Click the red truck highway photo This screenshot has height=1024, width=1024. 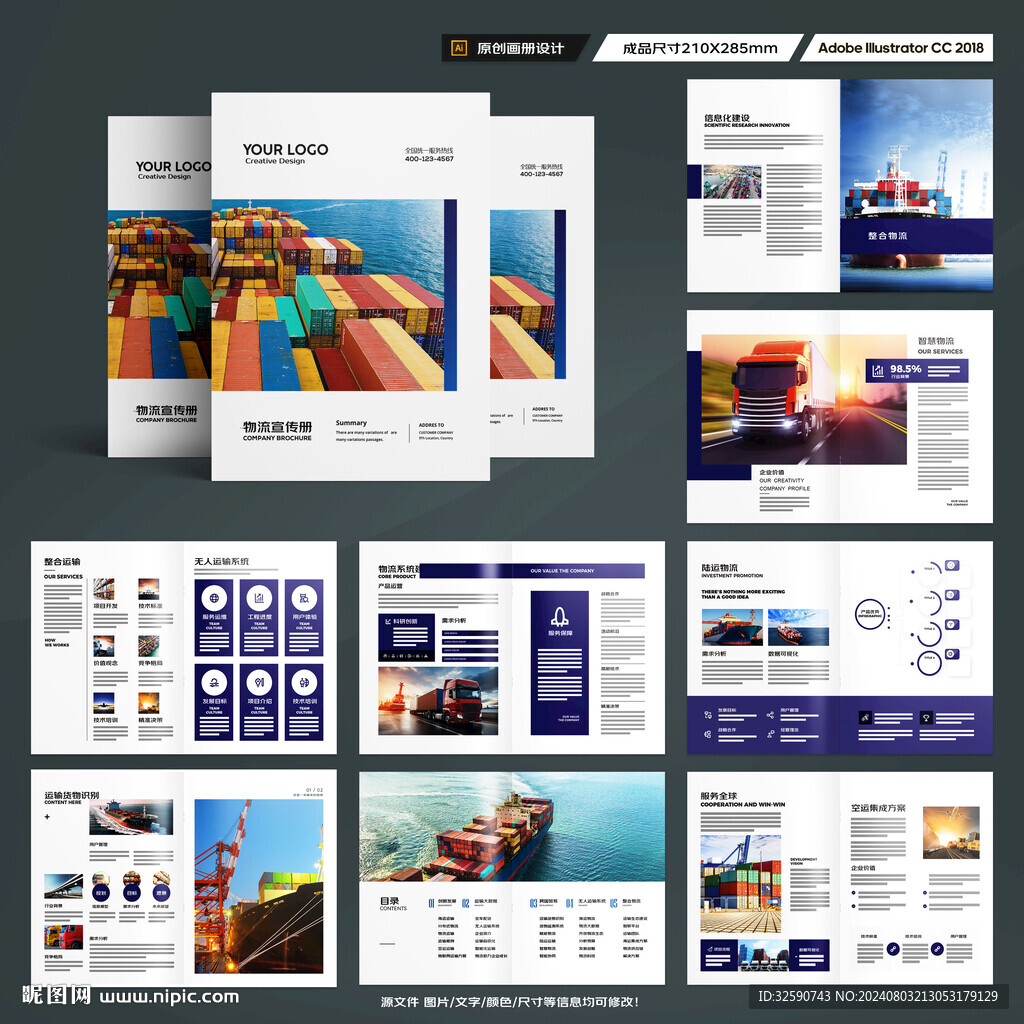[x=804, y=399]
